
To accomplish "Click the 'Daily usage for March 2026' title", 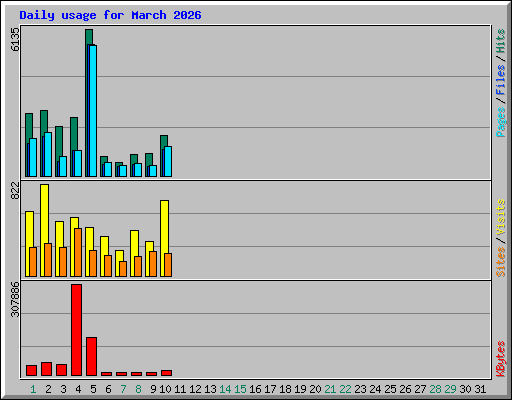I will tap(110, 15).
